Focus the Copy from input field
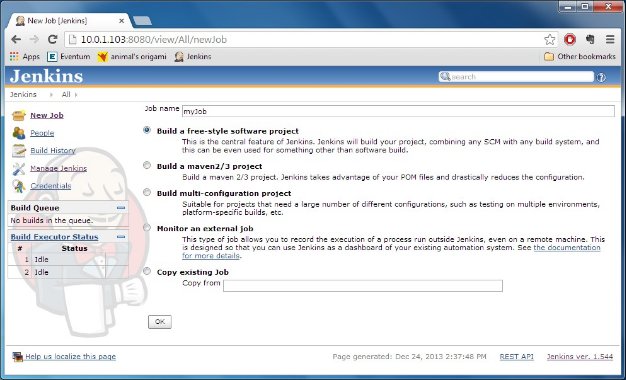Viewport: 626px width, 380px height. (363, 286)
